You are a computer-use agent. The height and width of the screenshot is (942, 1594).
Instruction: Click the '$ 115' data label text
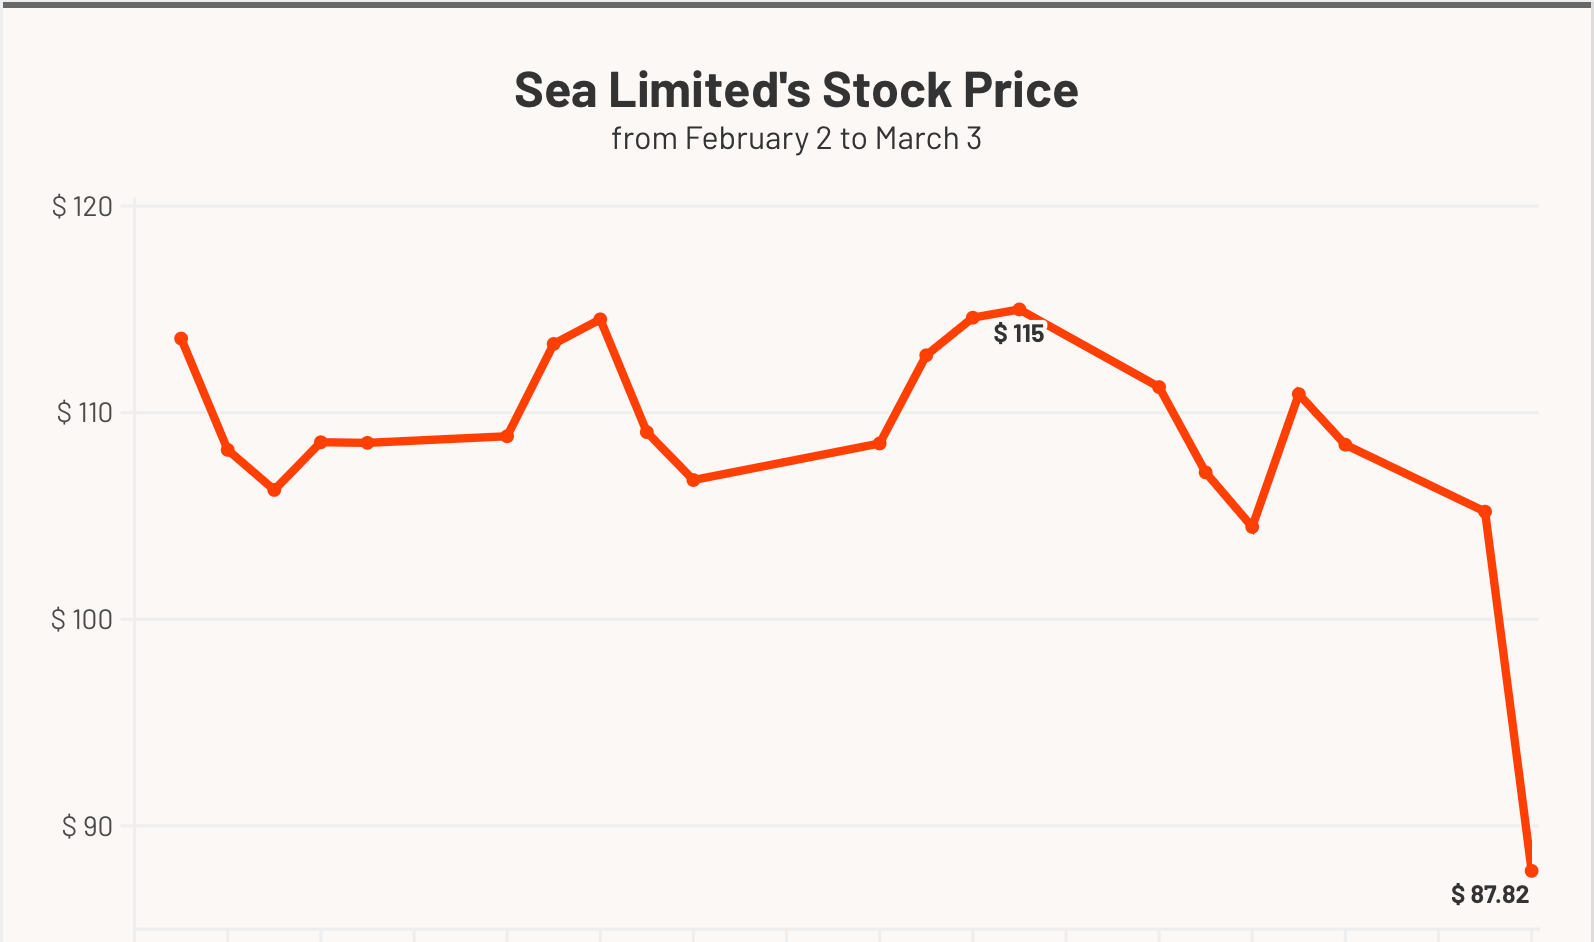coord(1019,334)
